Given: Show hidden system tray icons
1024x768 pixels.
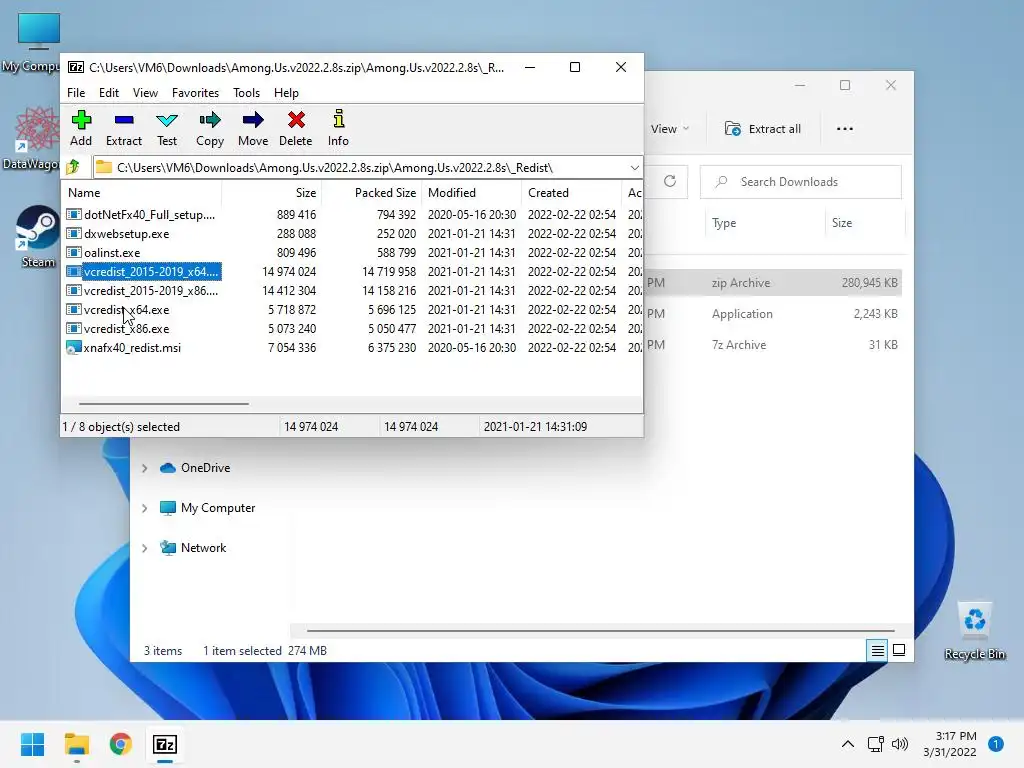Looking at the screenshot, I should click(848, 744).
